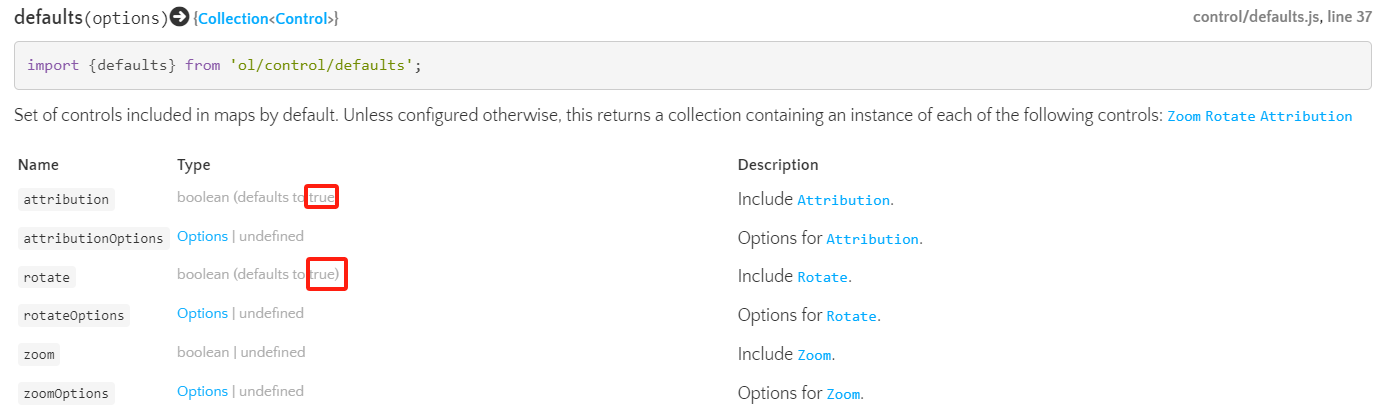Open the control/defaults.js line 37 source link

click(1282, 17)
